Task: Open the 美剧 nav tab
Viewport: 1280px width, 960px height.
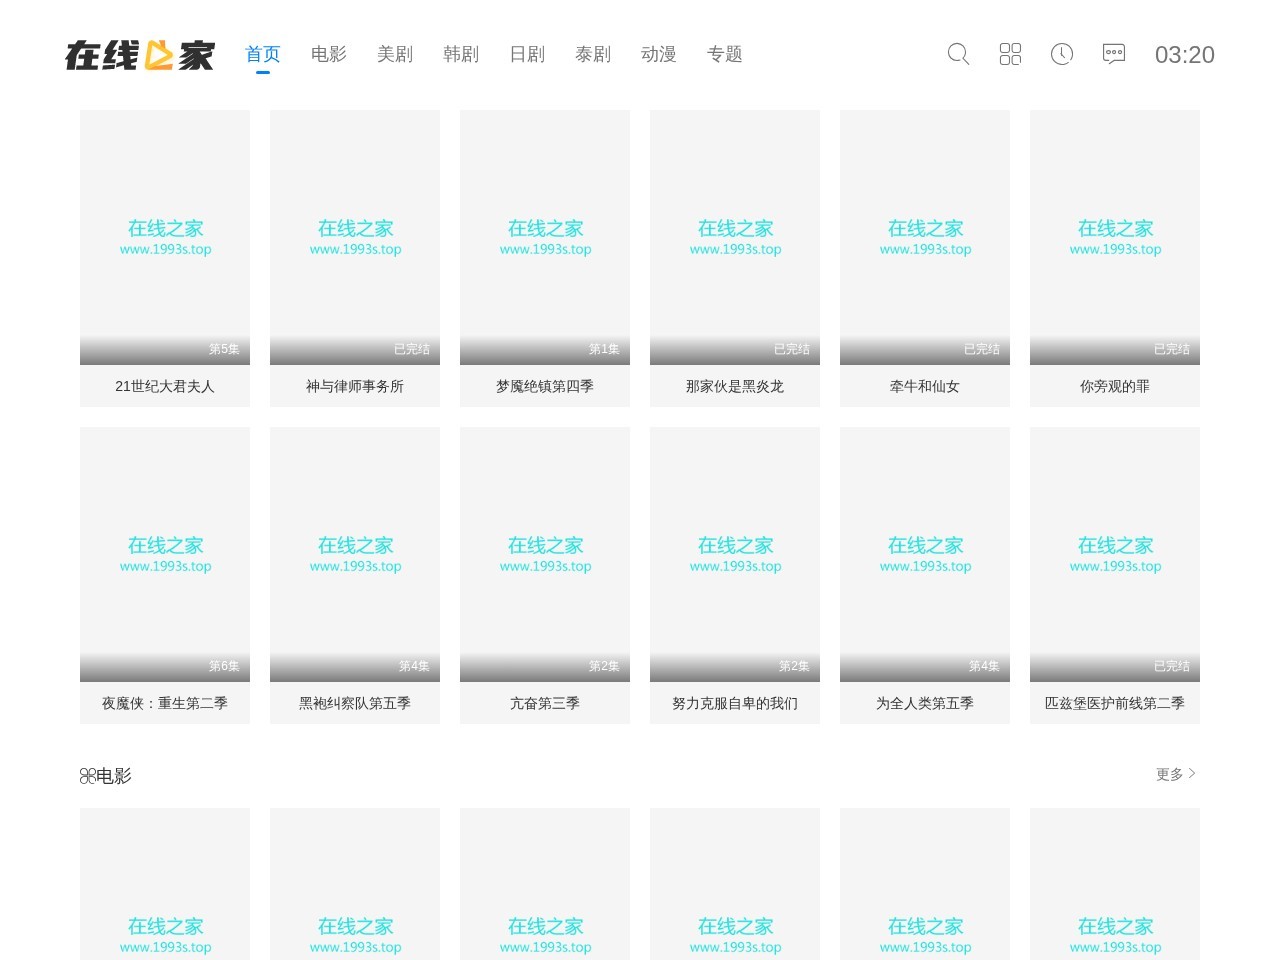Action: tap(395, 54)
